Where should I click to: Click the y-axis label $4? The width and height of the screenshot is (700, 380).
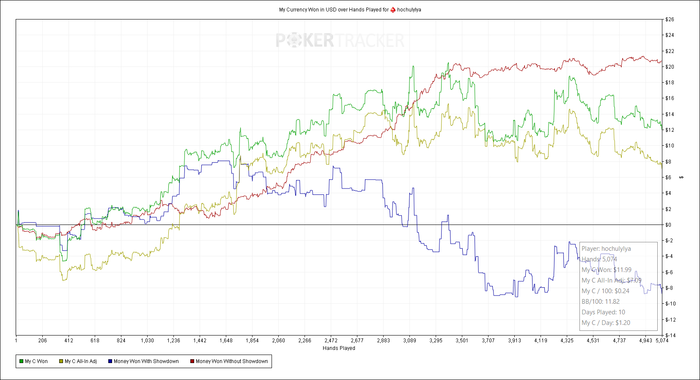[669, 193]
